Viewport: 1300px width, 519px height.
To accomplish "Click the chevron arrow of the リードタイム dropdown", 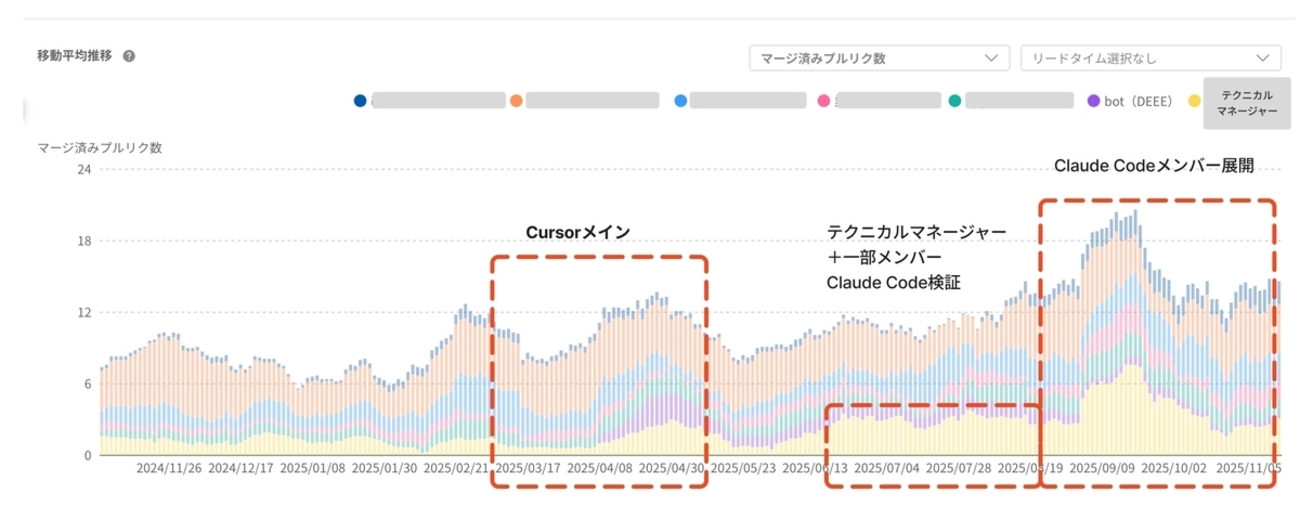I will [1263, 58].
